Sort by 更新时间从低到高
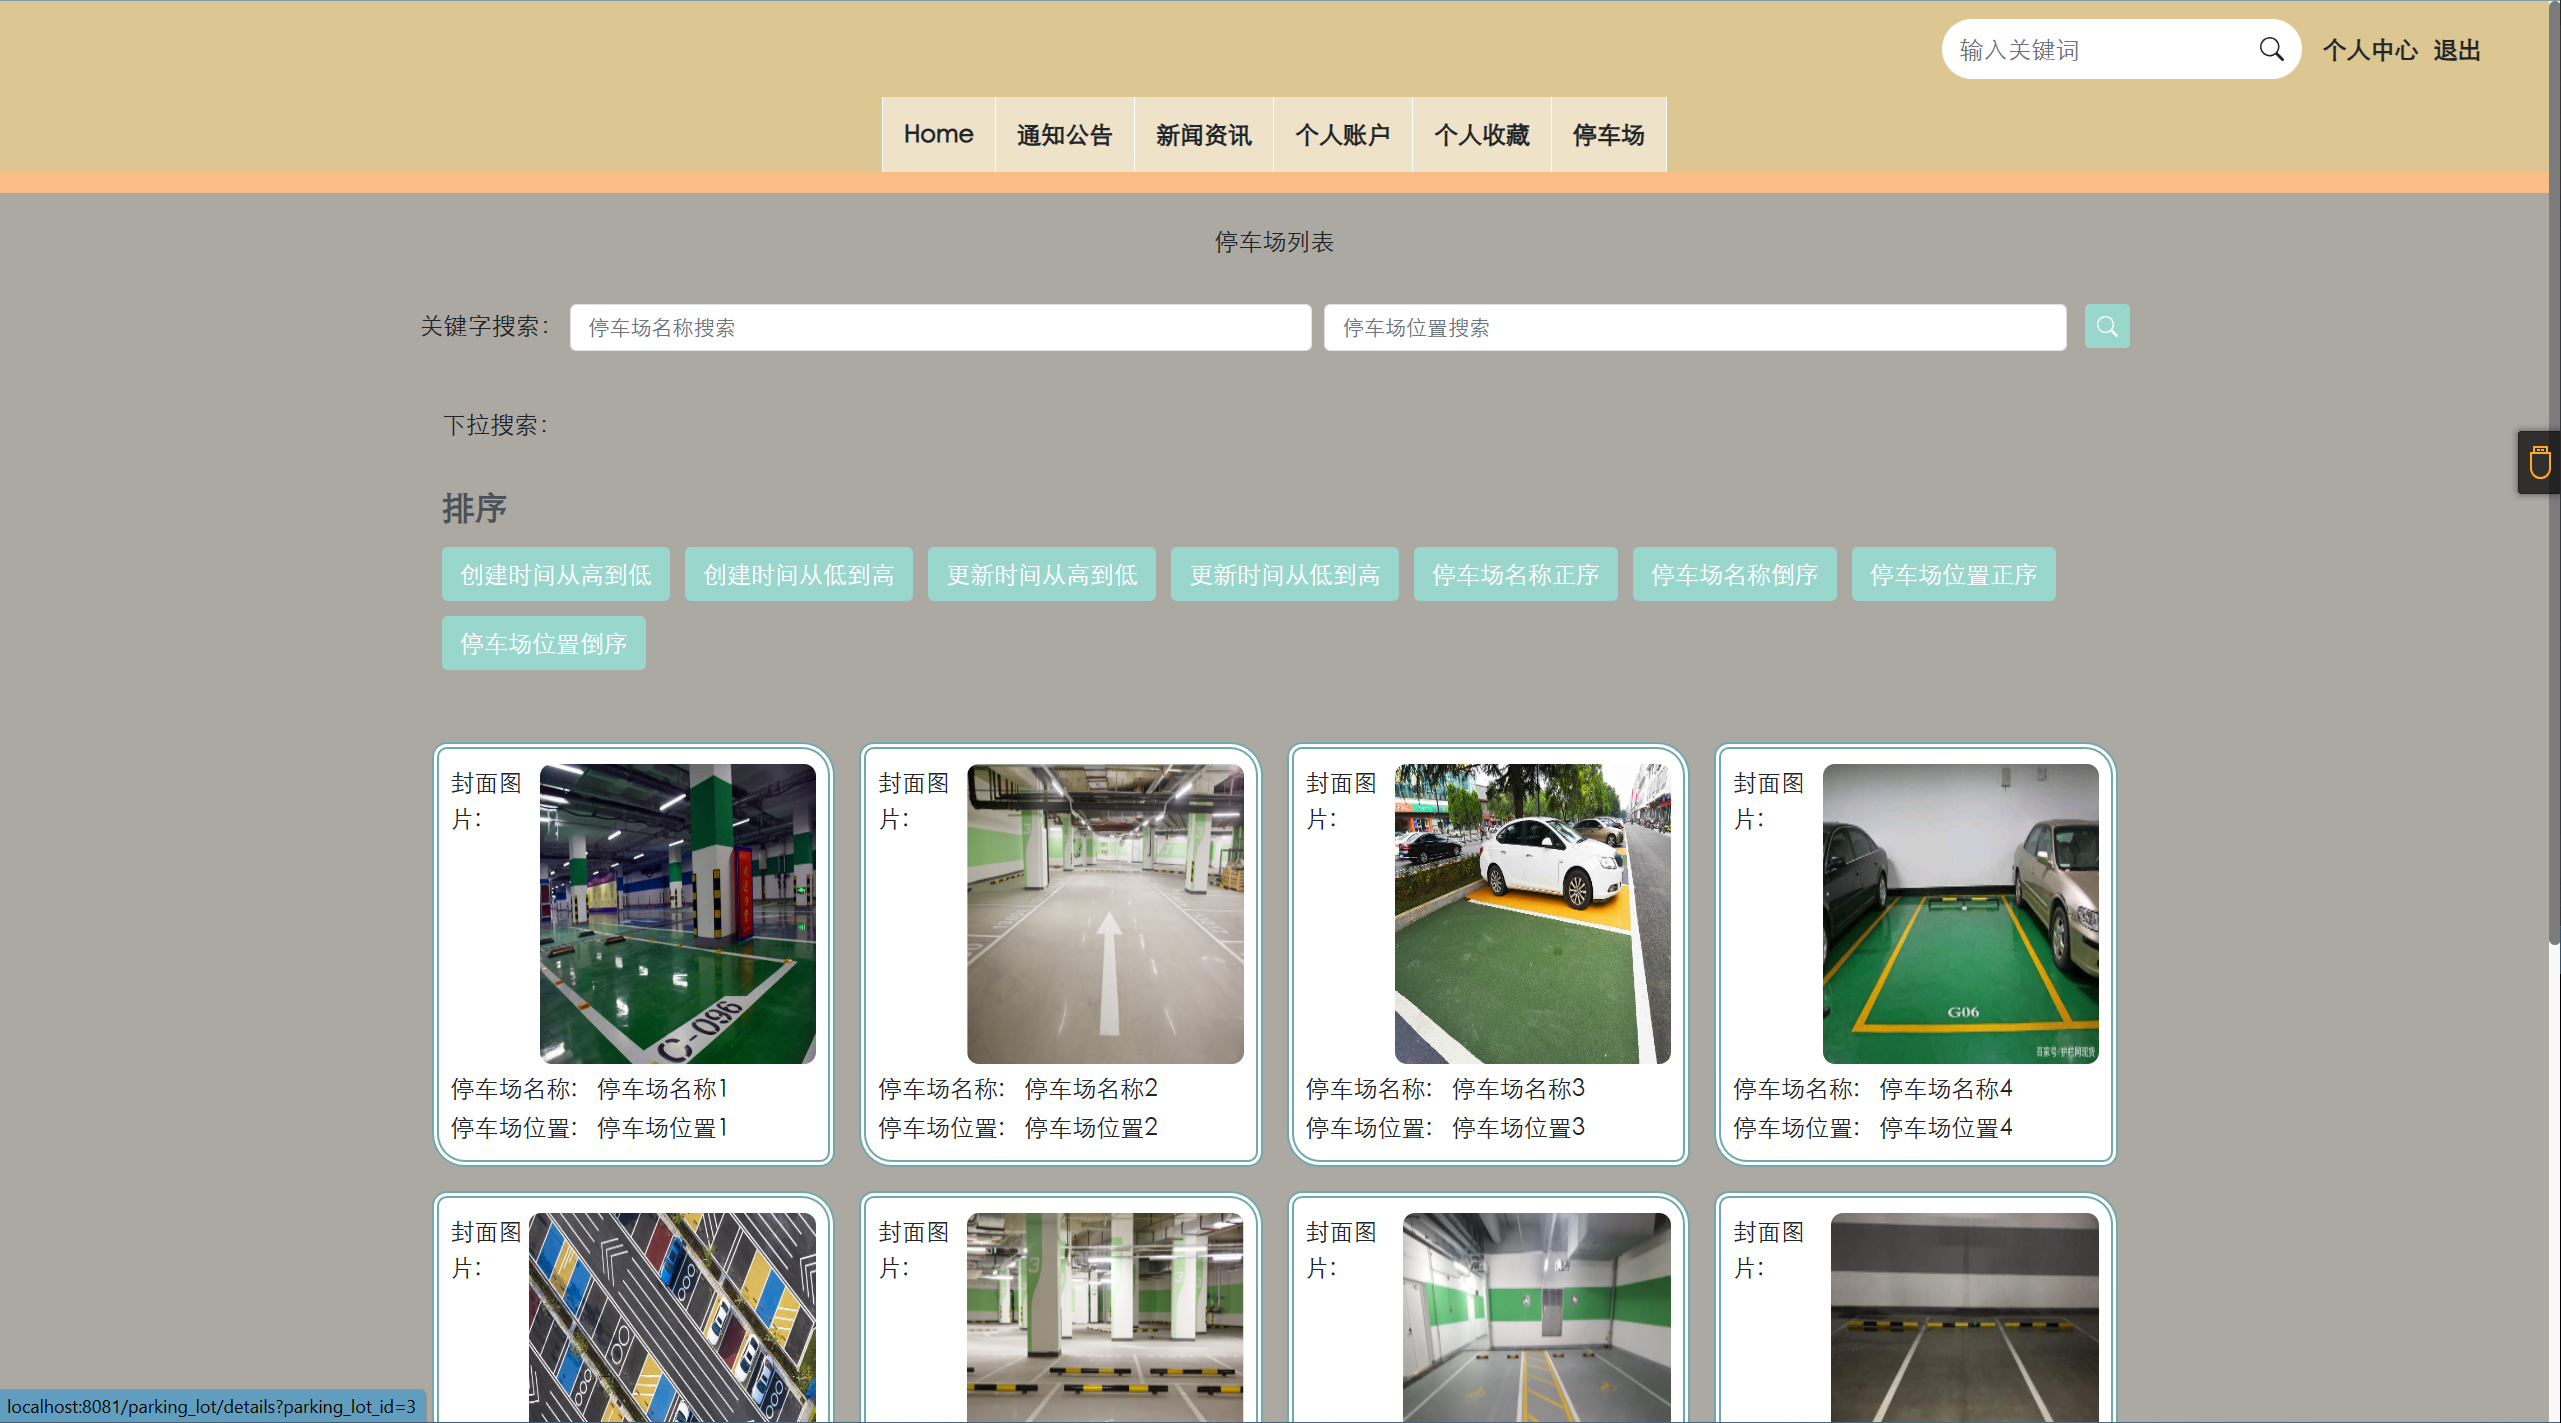The image size is (2561, 1423). [1284, 575]
